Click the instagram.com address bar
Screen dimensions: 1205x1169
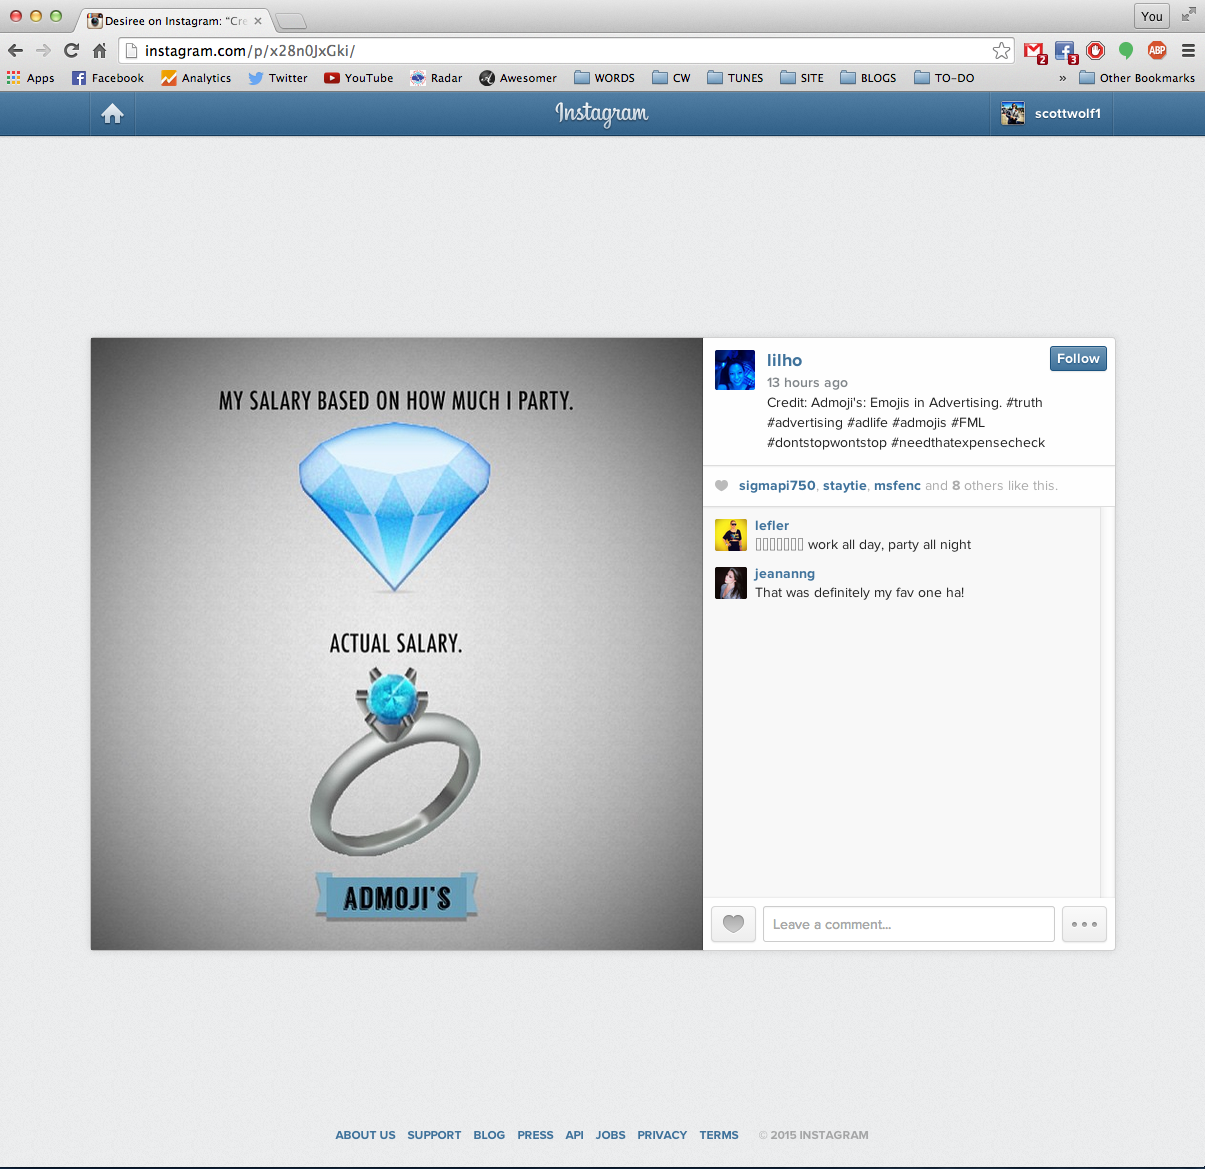tap(565, 50)
